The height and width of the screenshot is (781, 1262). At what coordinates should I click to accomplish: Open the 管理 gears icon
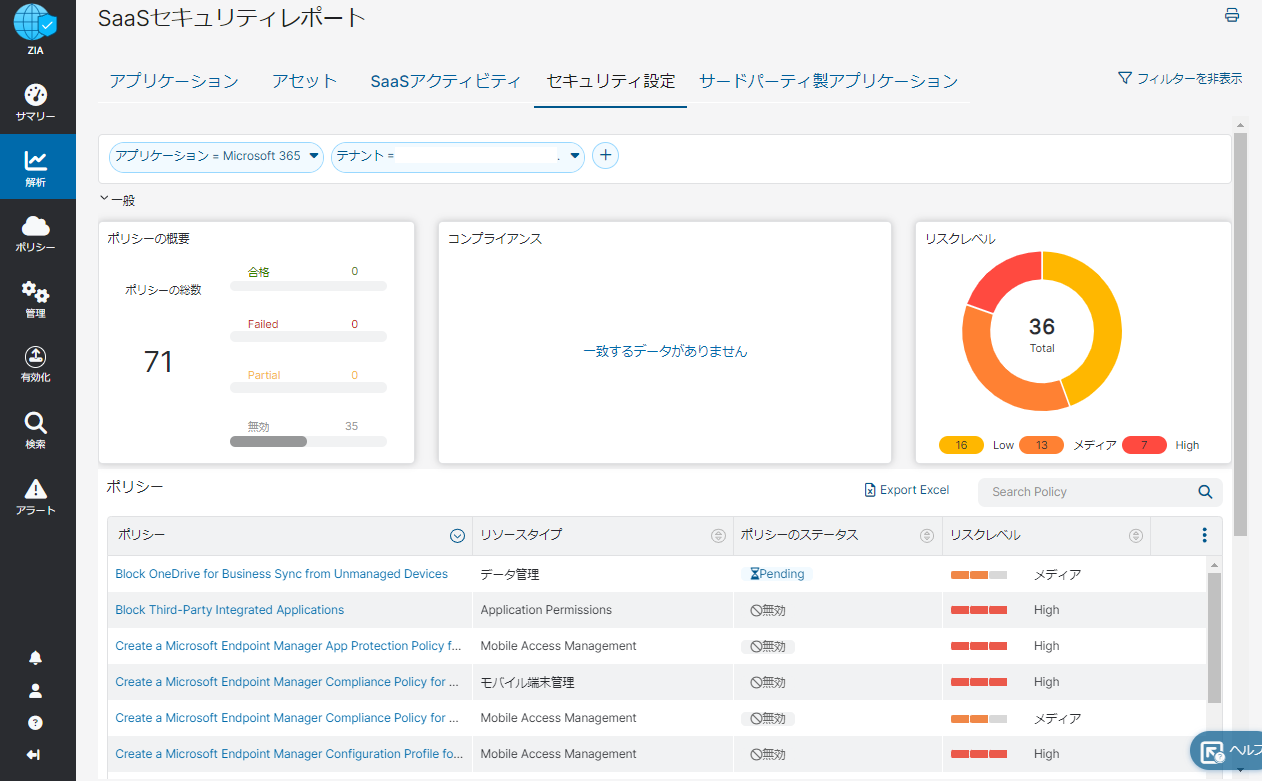click(x=35, y=292)
